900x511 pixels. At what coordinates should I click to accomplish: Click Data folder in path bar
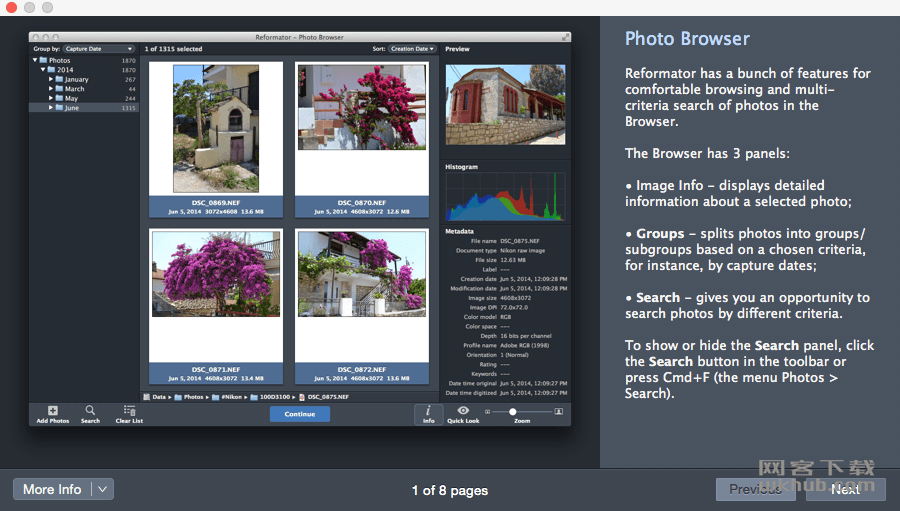[155, 397]
